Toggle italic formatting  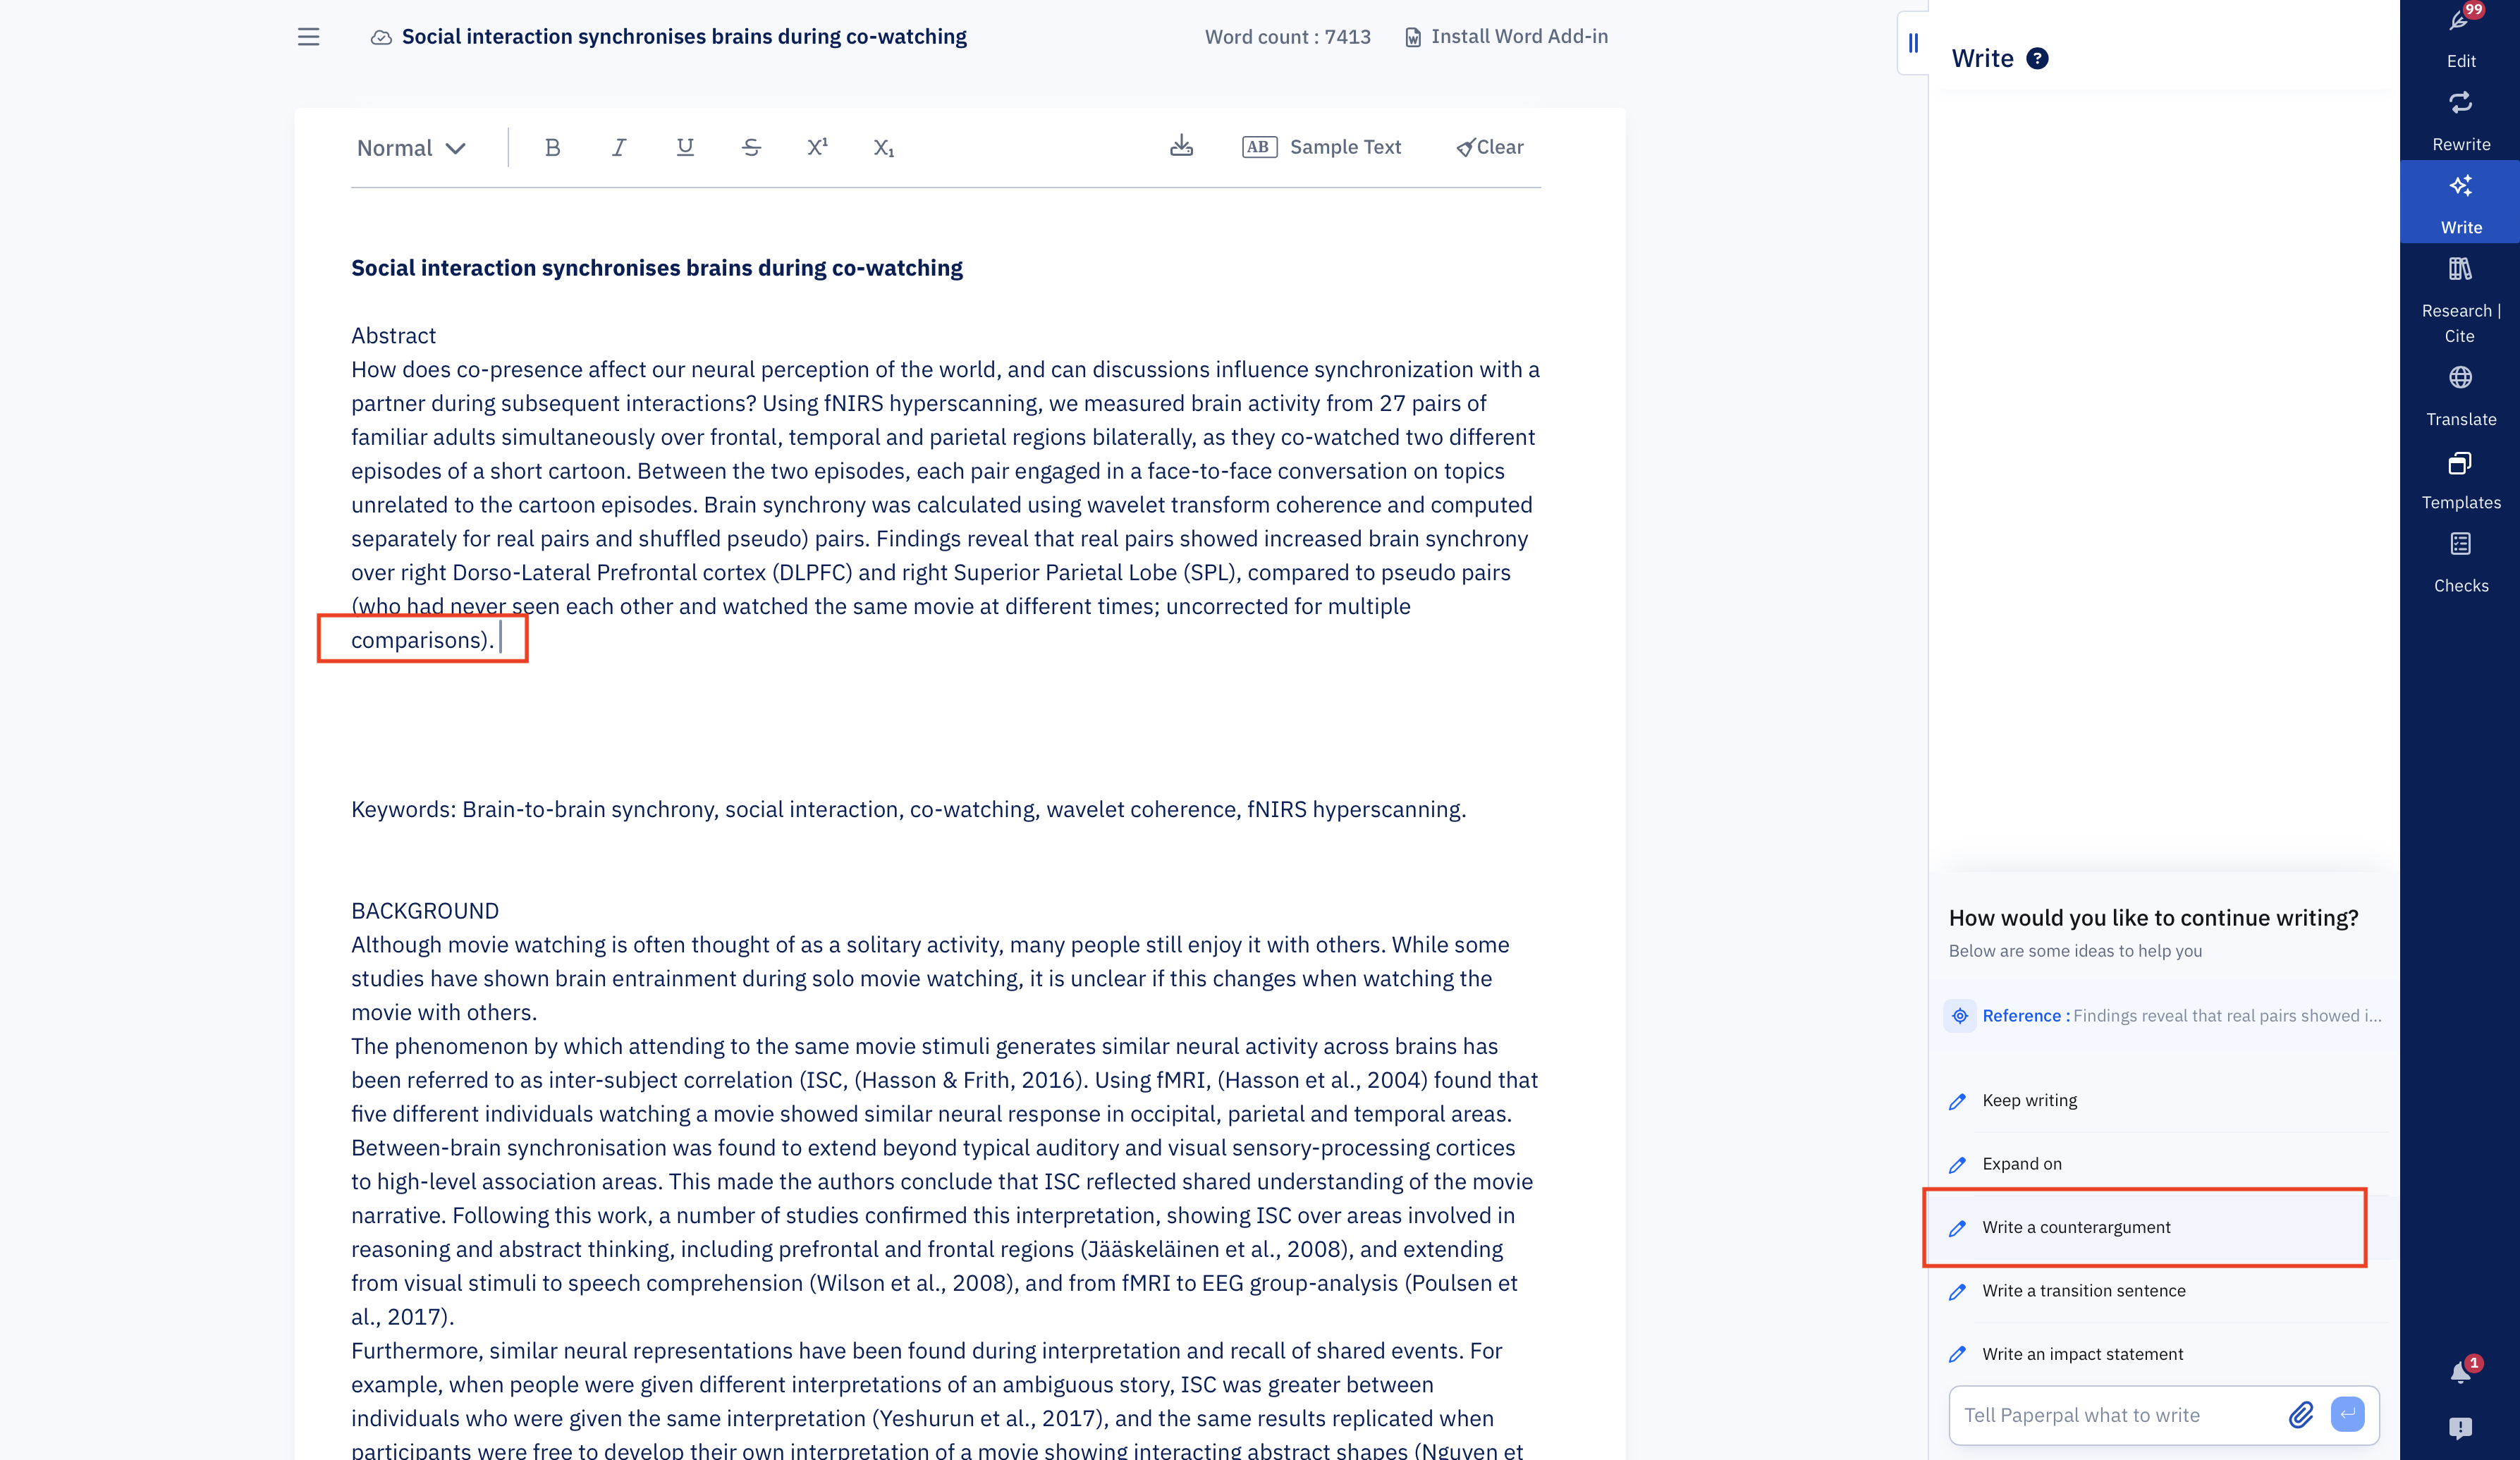click(619, 147)
